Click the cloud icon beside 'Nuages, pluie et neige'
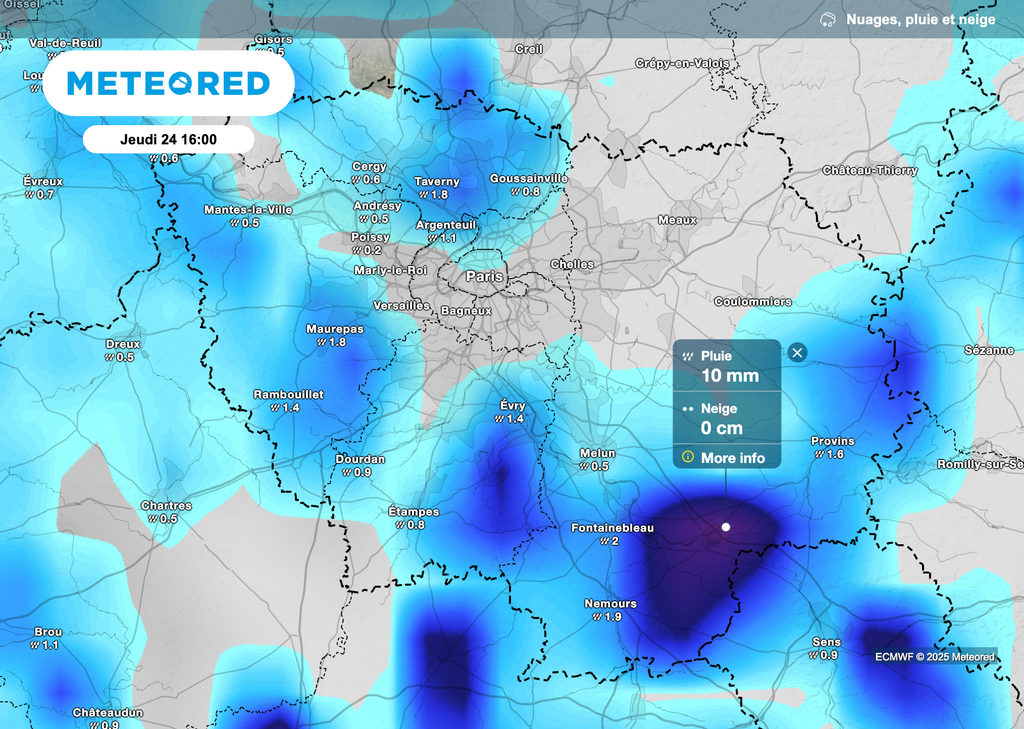1024x729 pixels. [x=827, y=18]
